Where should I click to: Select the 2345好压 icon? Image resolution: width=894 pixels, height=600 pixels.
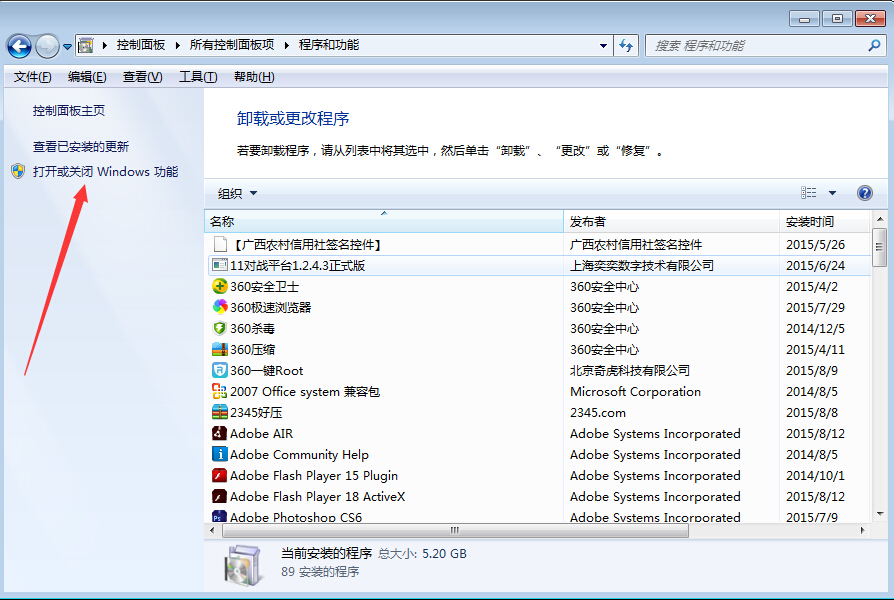tap(220, 412)
